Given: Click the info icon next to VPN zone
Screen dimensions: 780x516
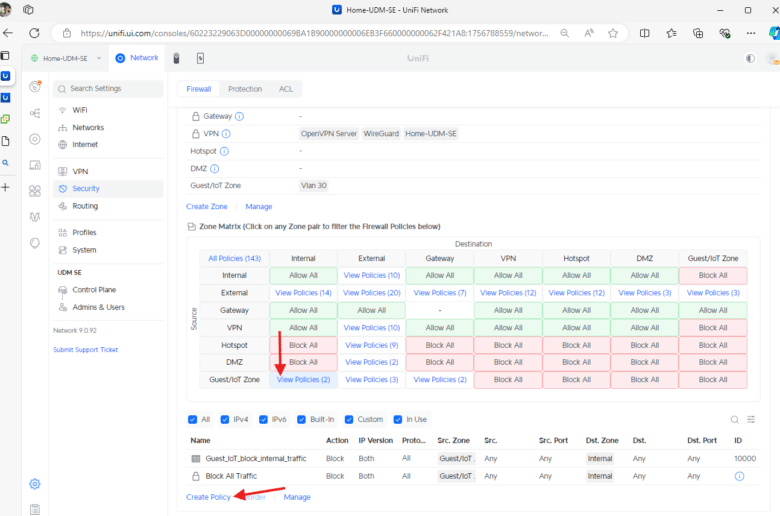Looking at the screenshot, I should pyautogui.click(x=226, y=134).
